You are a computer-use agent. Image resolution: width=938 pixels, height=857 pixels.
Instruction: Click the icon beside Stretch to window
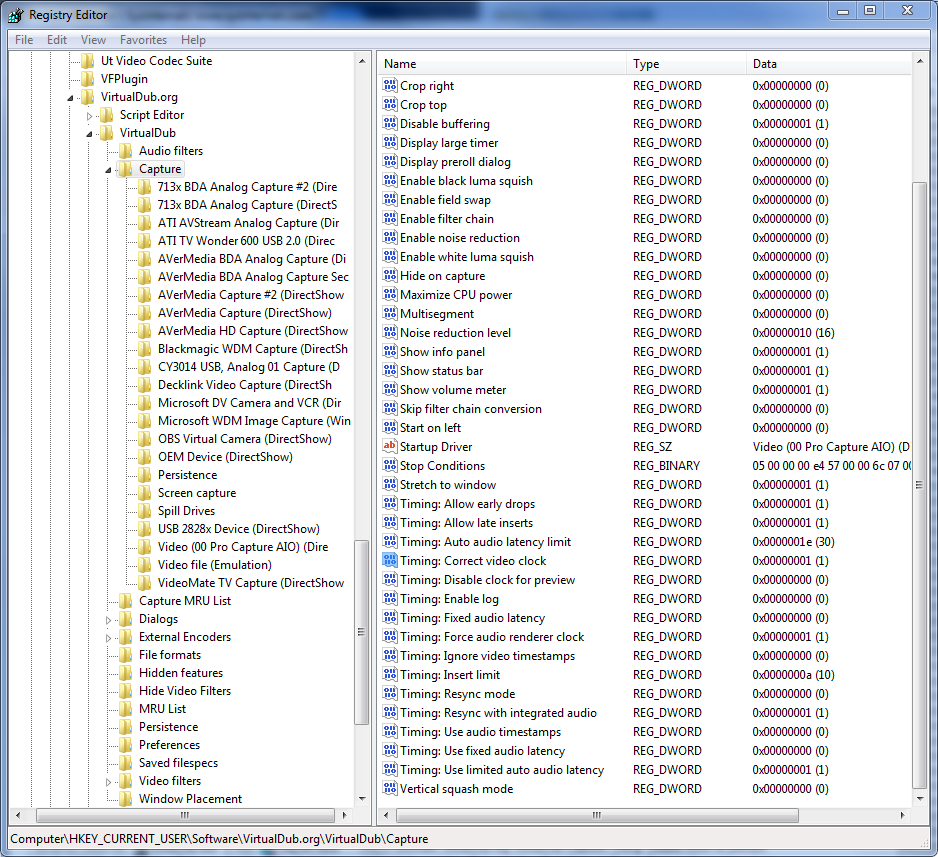pyautogui.click(x=389, y=484)
